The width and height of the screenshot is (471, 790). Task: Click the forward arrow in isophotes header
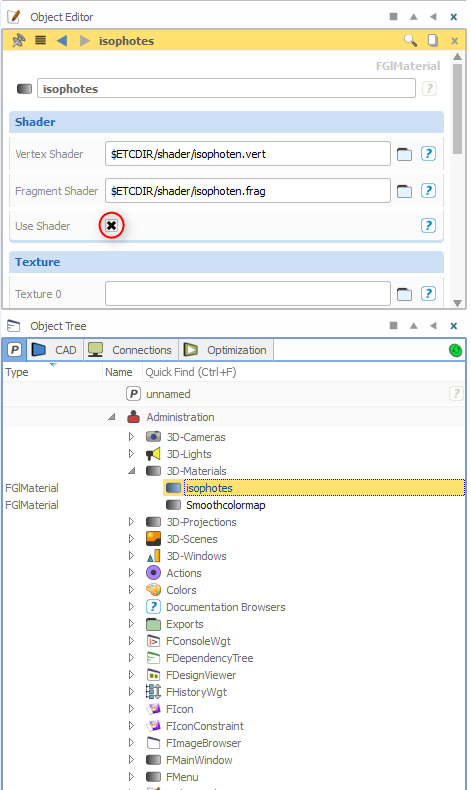(x=85, y=40)
